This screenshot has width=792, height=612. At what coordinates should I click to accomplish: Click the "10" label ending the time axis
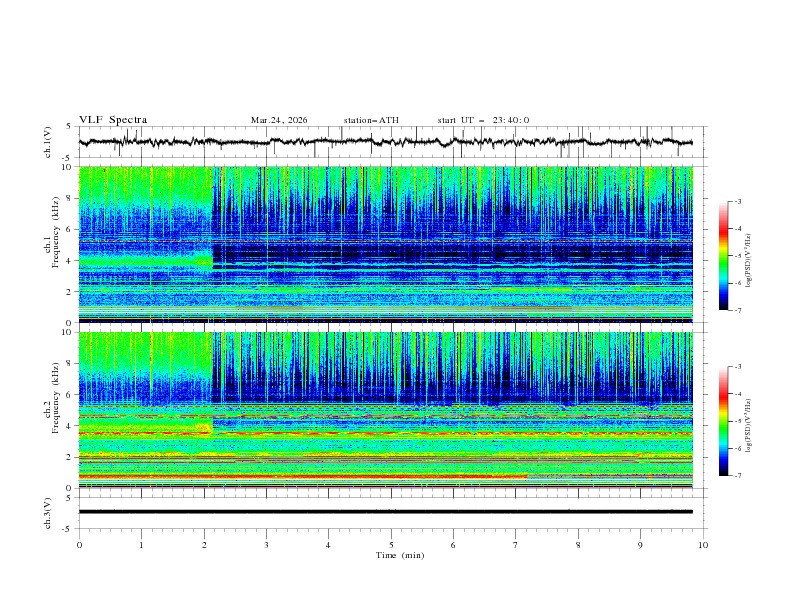coord(703,545)
